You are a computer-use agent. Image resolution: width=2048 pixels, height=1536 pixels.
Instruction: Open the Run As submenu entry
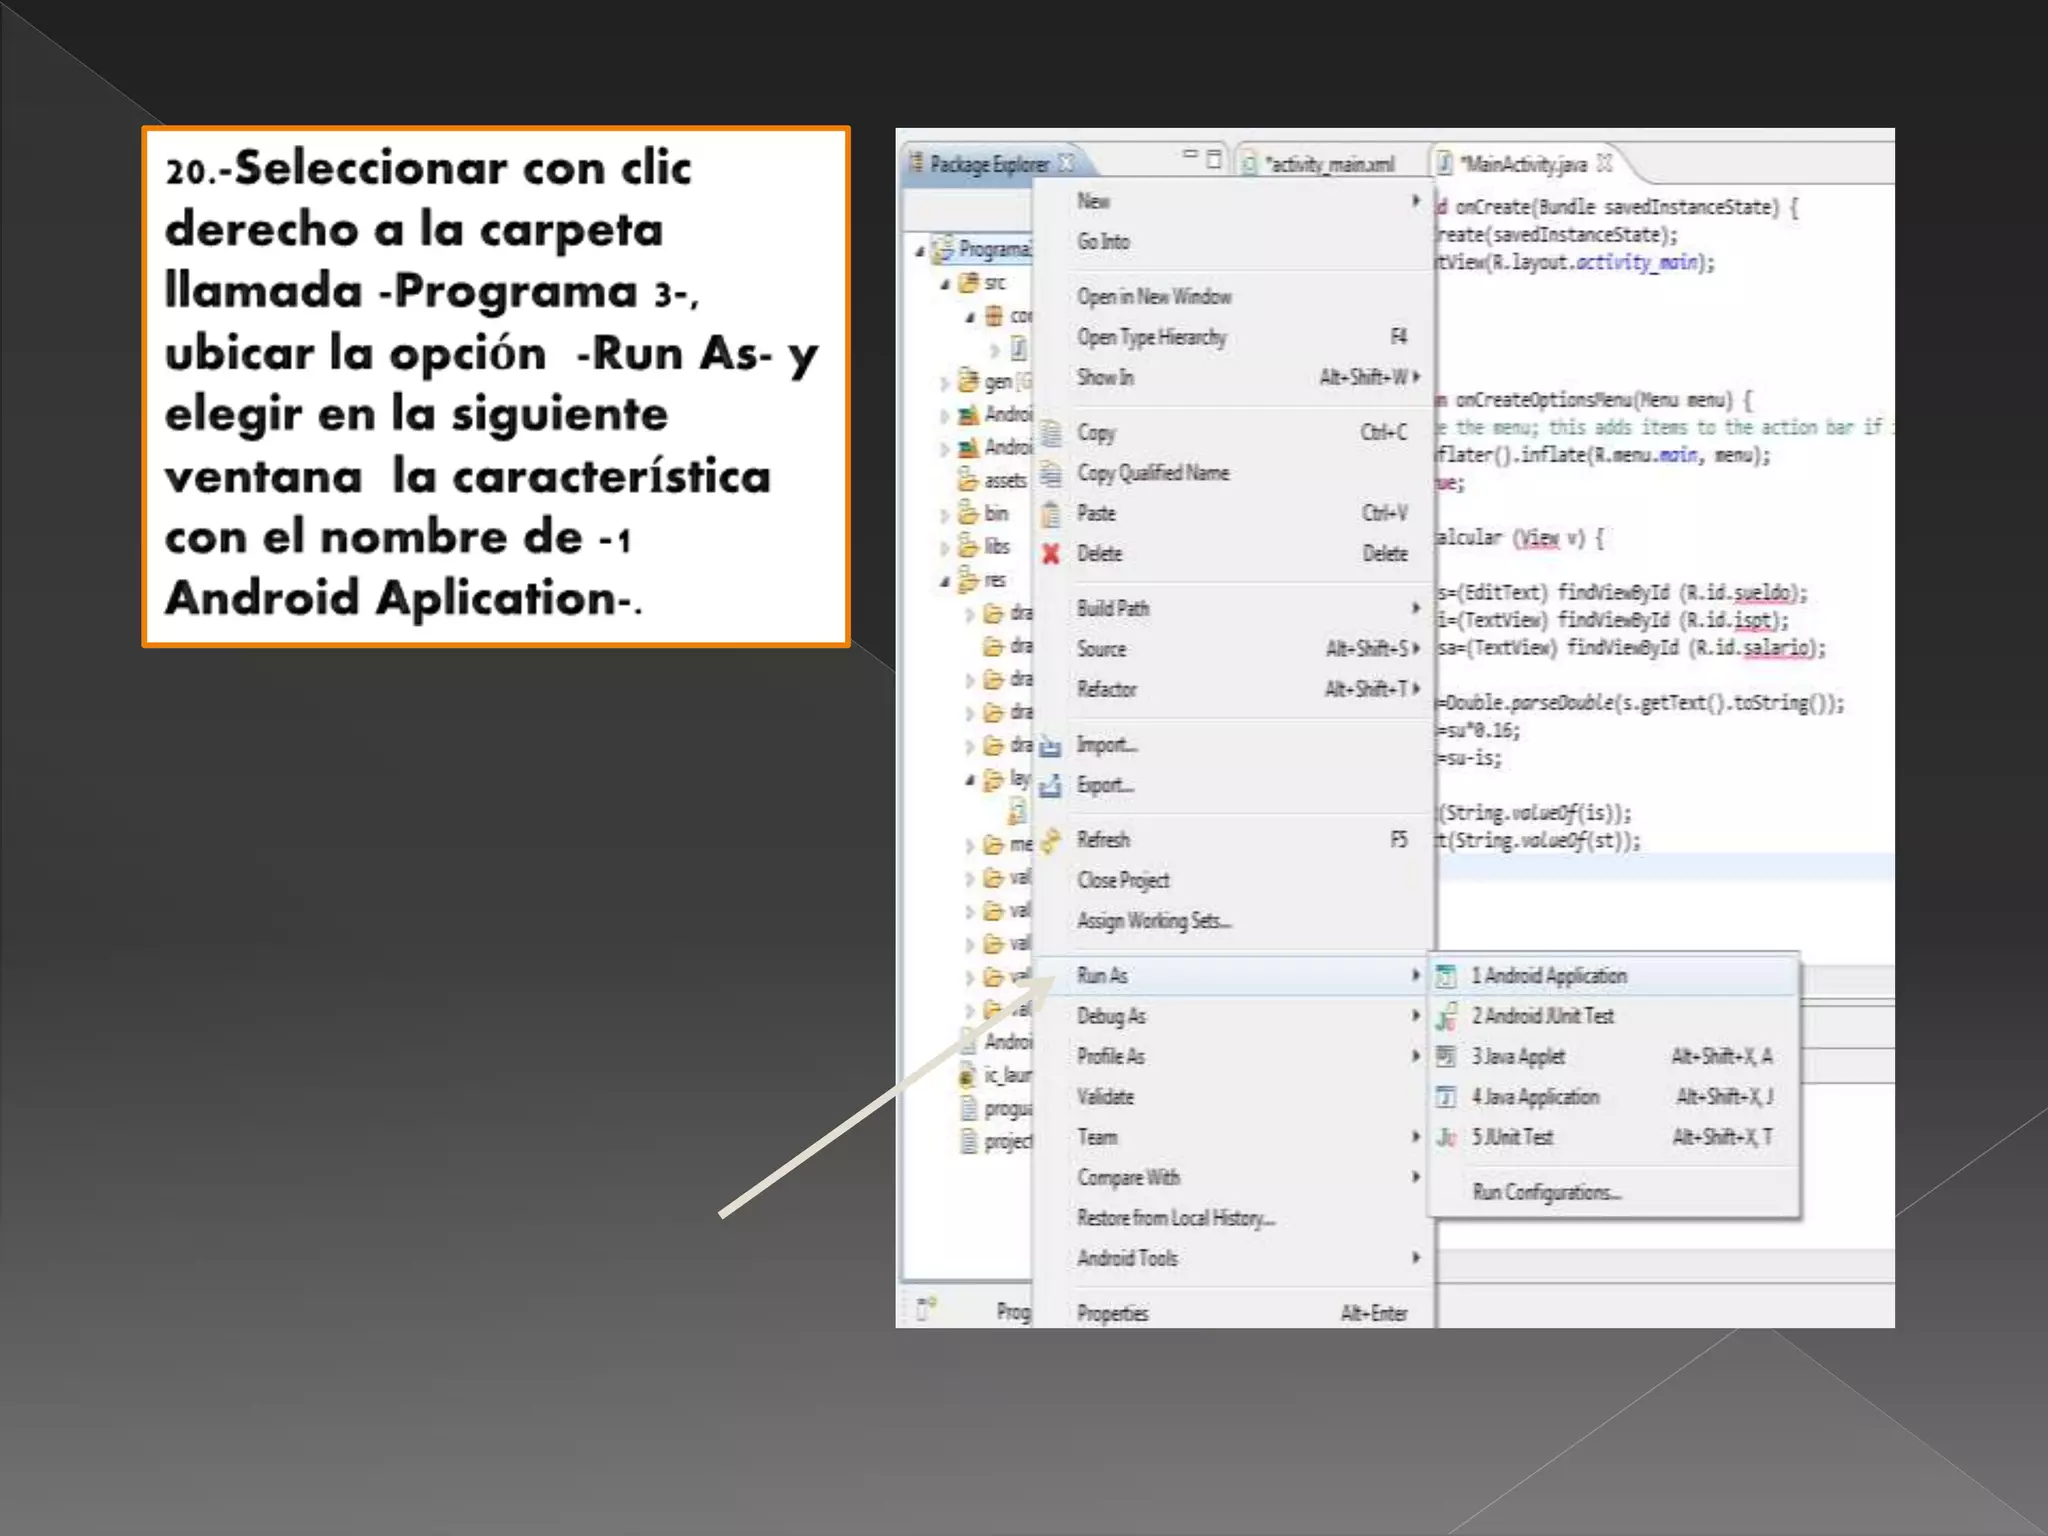point(1103,976)
